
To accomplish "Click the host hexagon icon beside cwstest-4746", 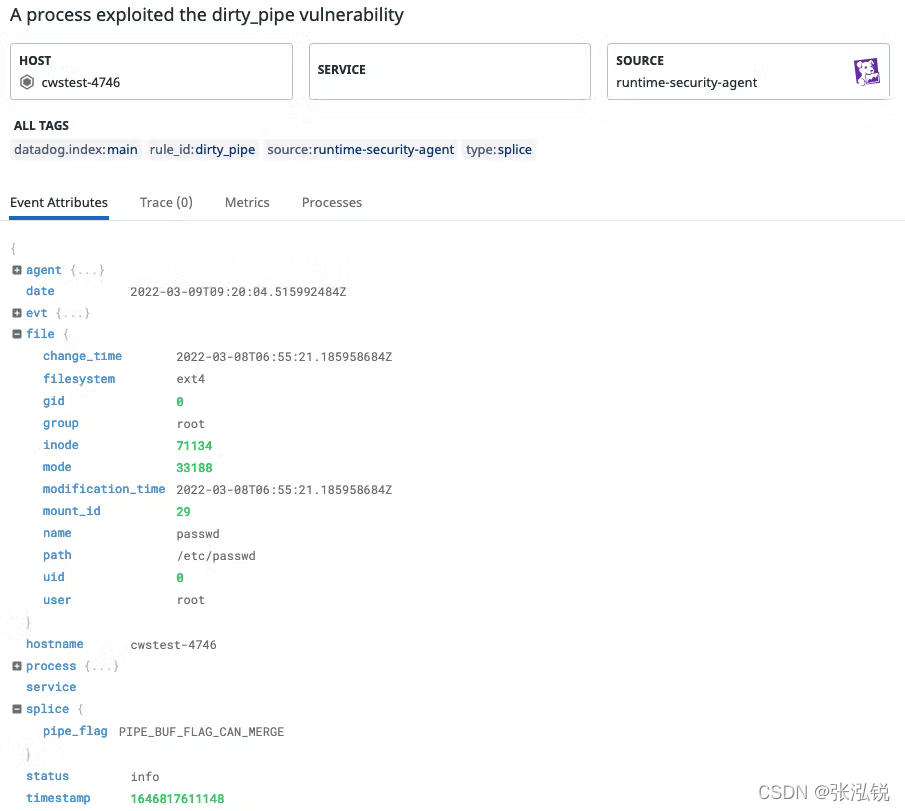I will click(27, 82).
